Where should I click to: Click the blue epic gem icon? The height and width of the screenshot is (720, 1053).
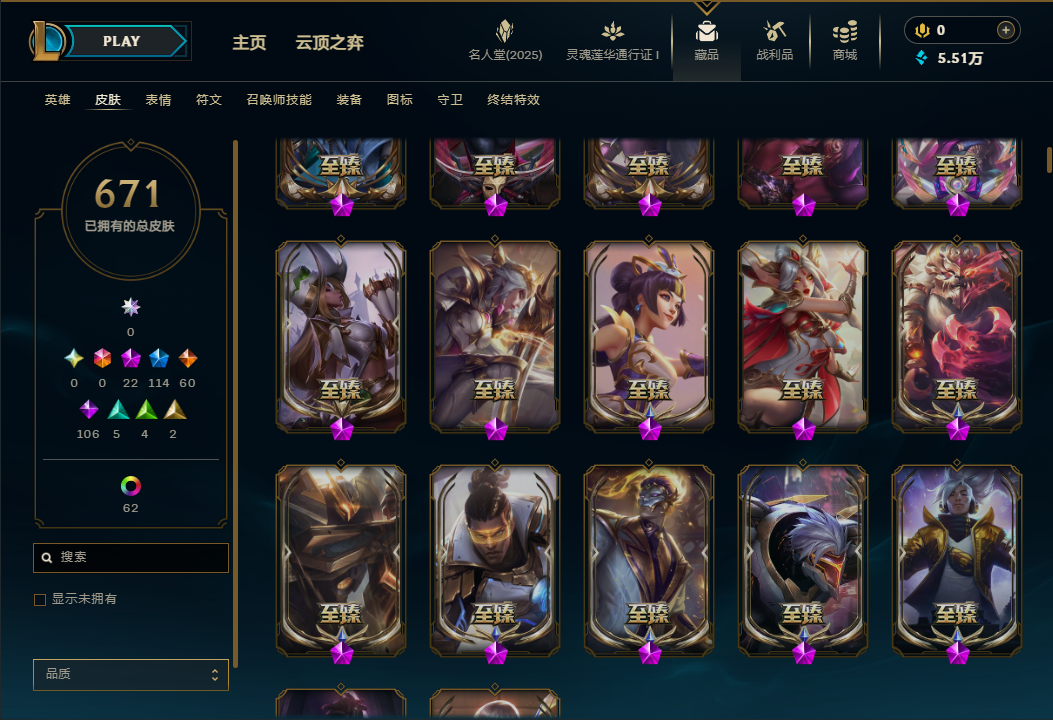[158, 359]
